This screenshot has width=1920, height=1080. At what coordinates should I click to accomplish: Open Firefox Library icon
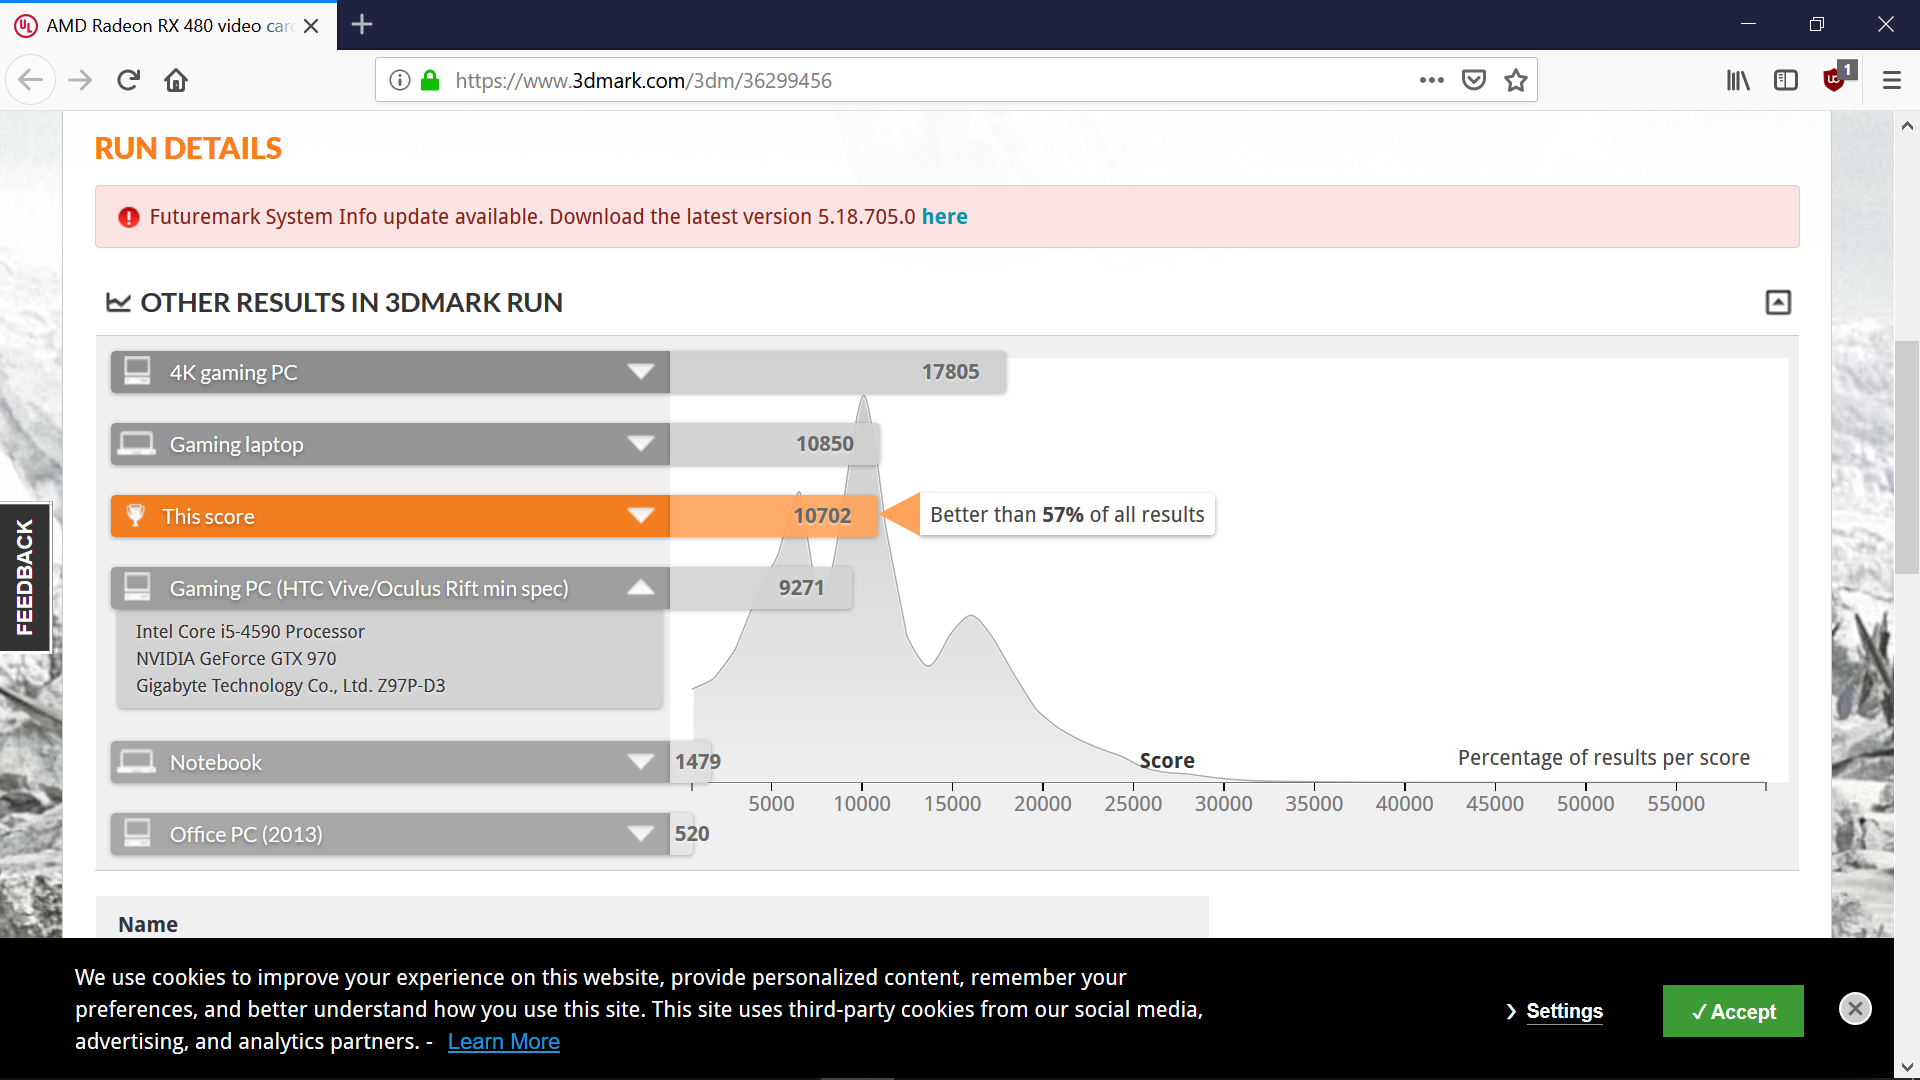coord(1738,80)
